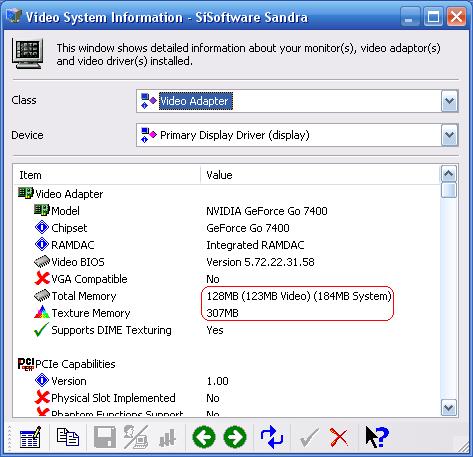Select the Texture Memory row label
The height and width of the screenshot is (457, 473).
pos(91,313)
